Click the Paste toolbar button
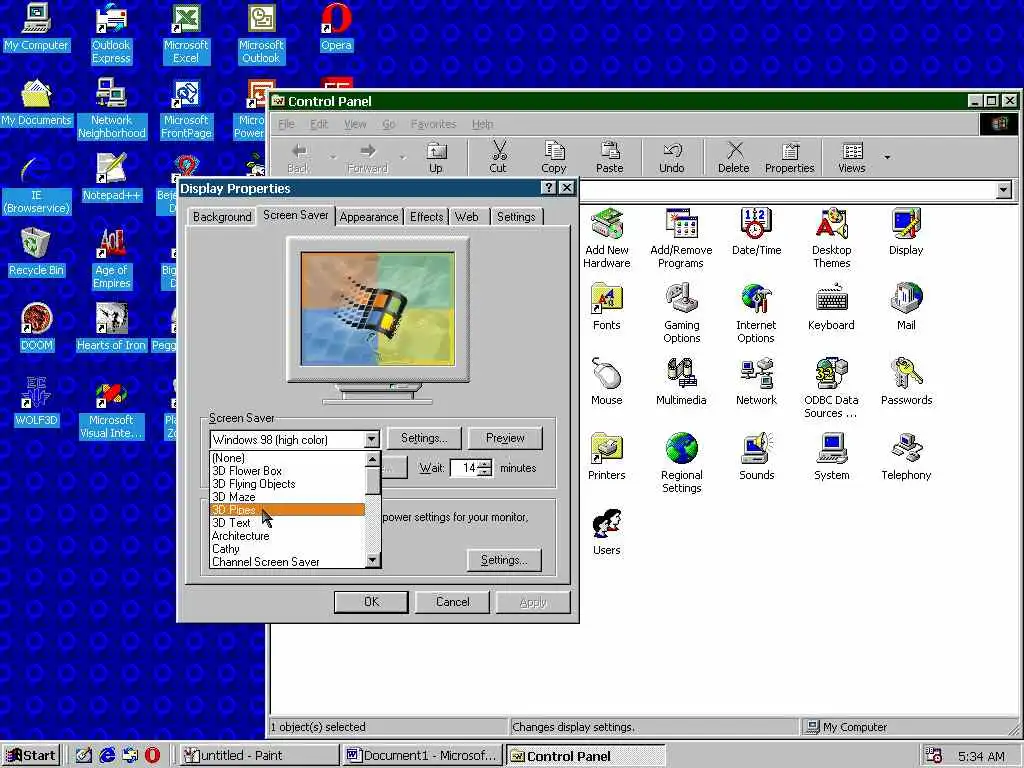Screen dimensions: 1024x768 (609, 158)
